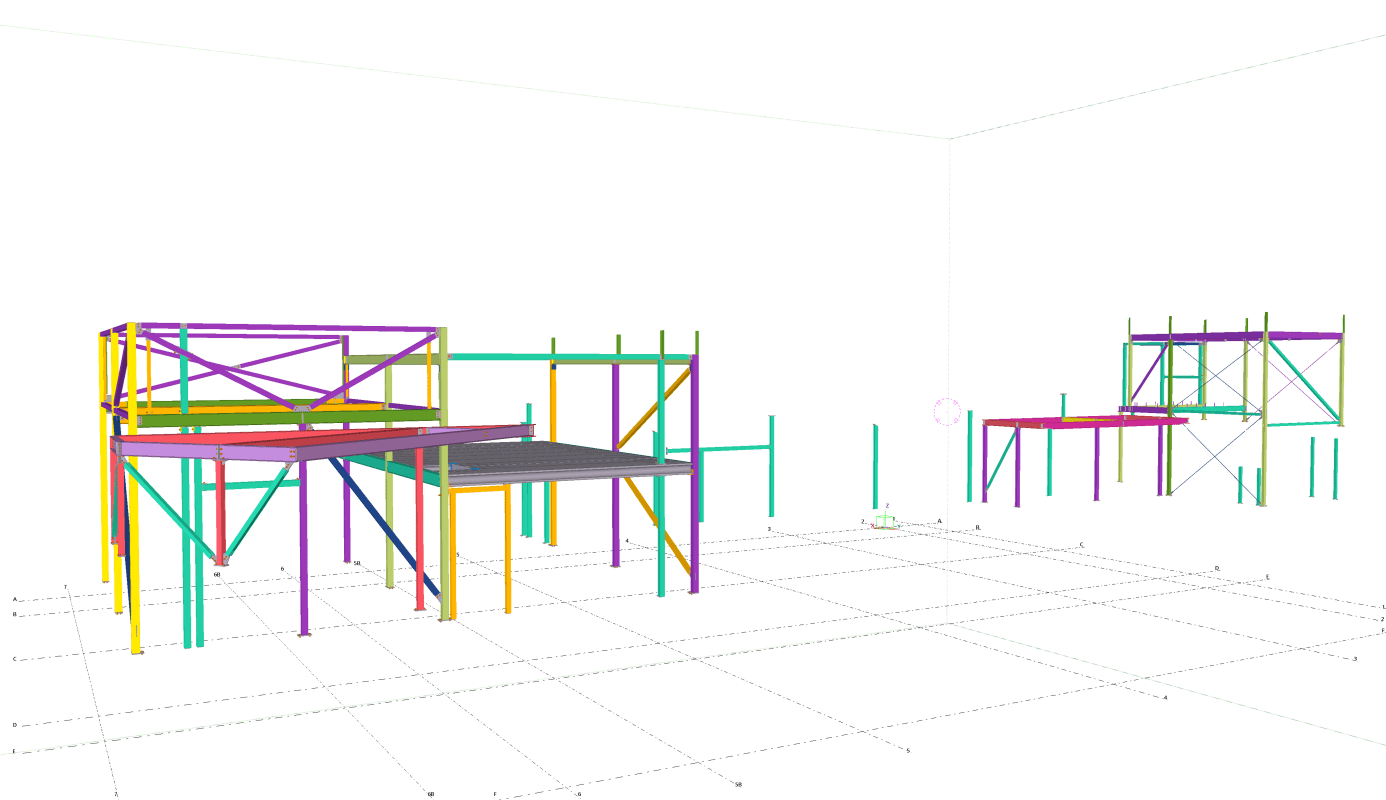Click grid label 5B at the bottom

tap(738, 785)
